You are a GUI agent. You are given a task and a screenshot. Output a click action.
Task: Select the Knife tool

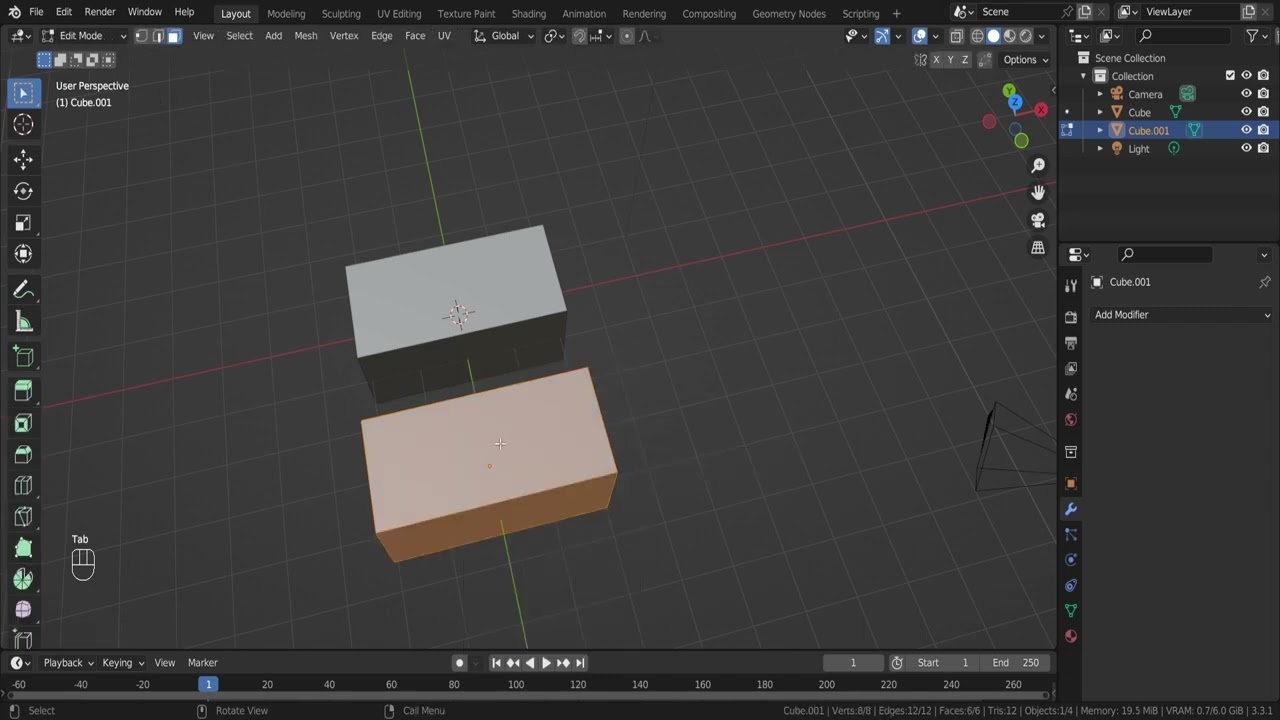23,516
